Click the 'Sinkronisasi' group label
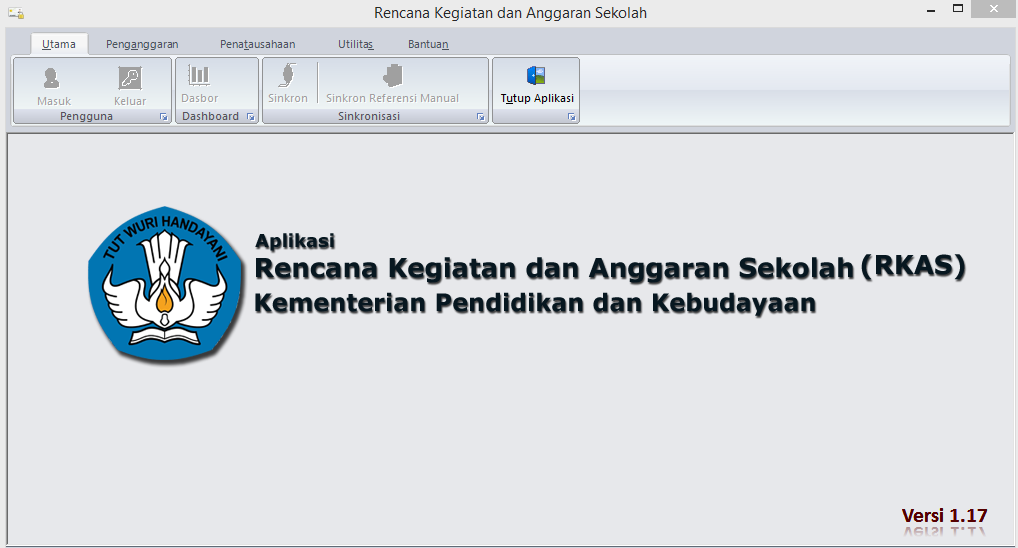The image size is (1018, 548). click(369, 116)
